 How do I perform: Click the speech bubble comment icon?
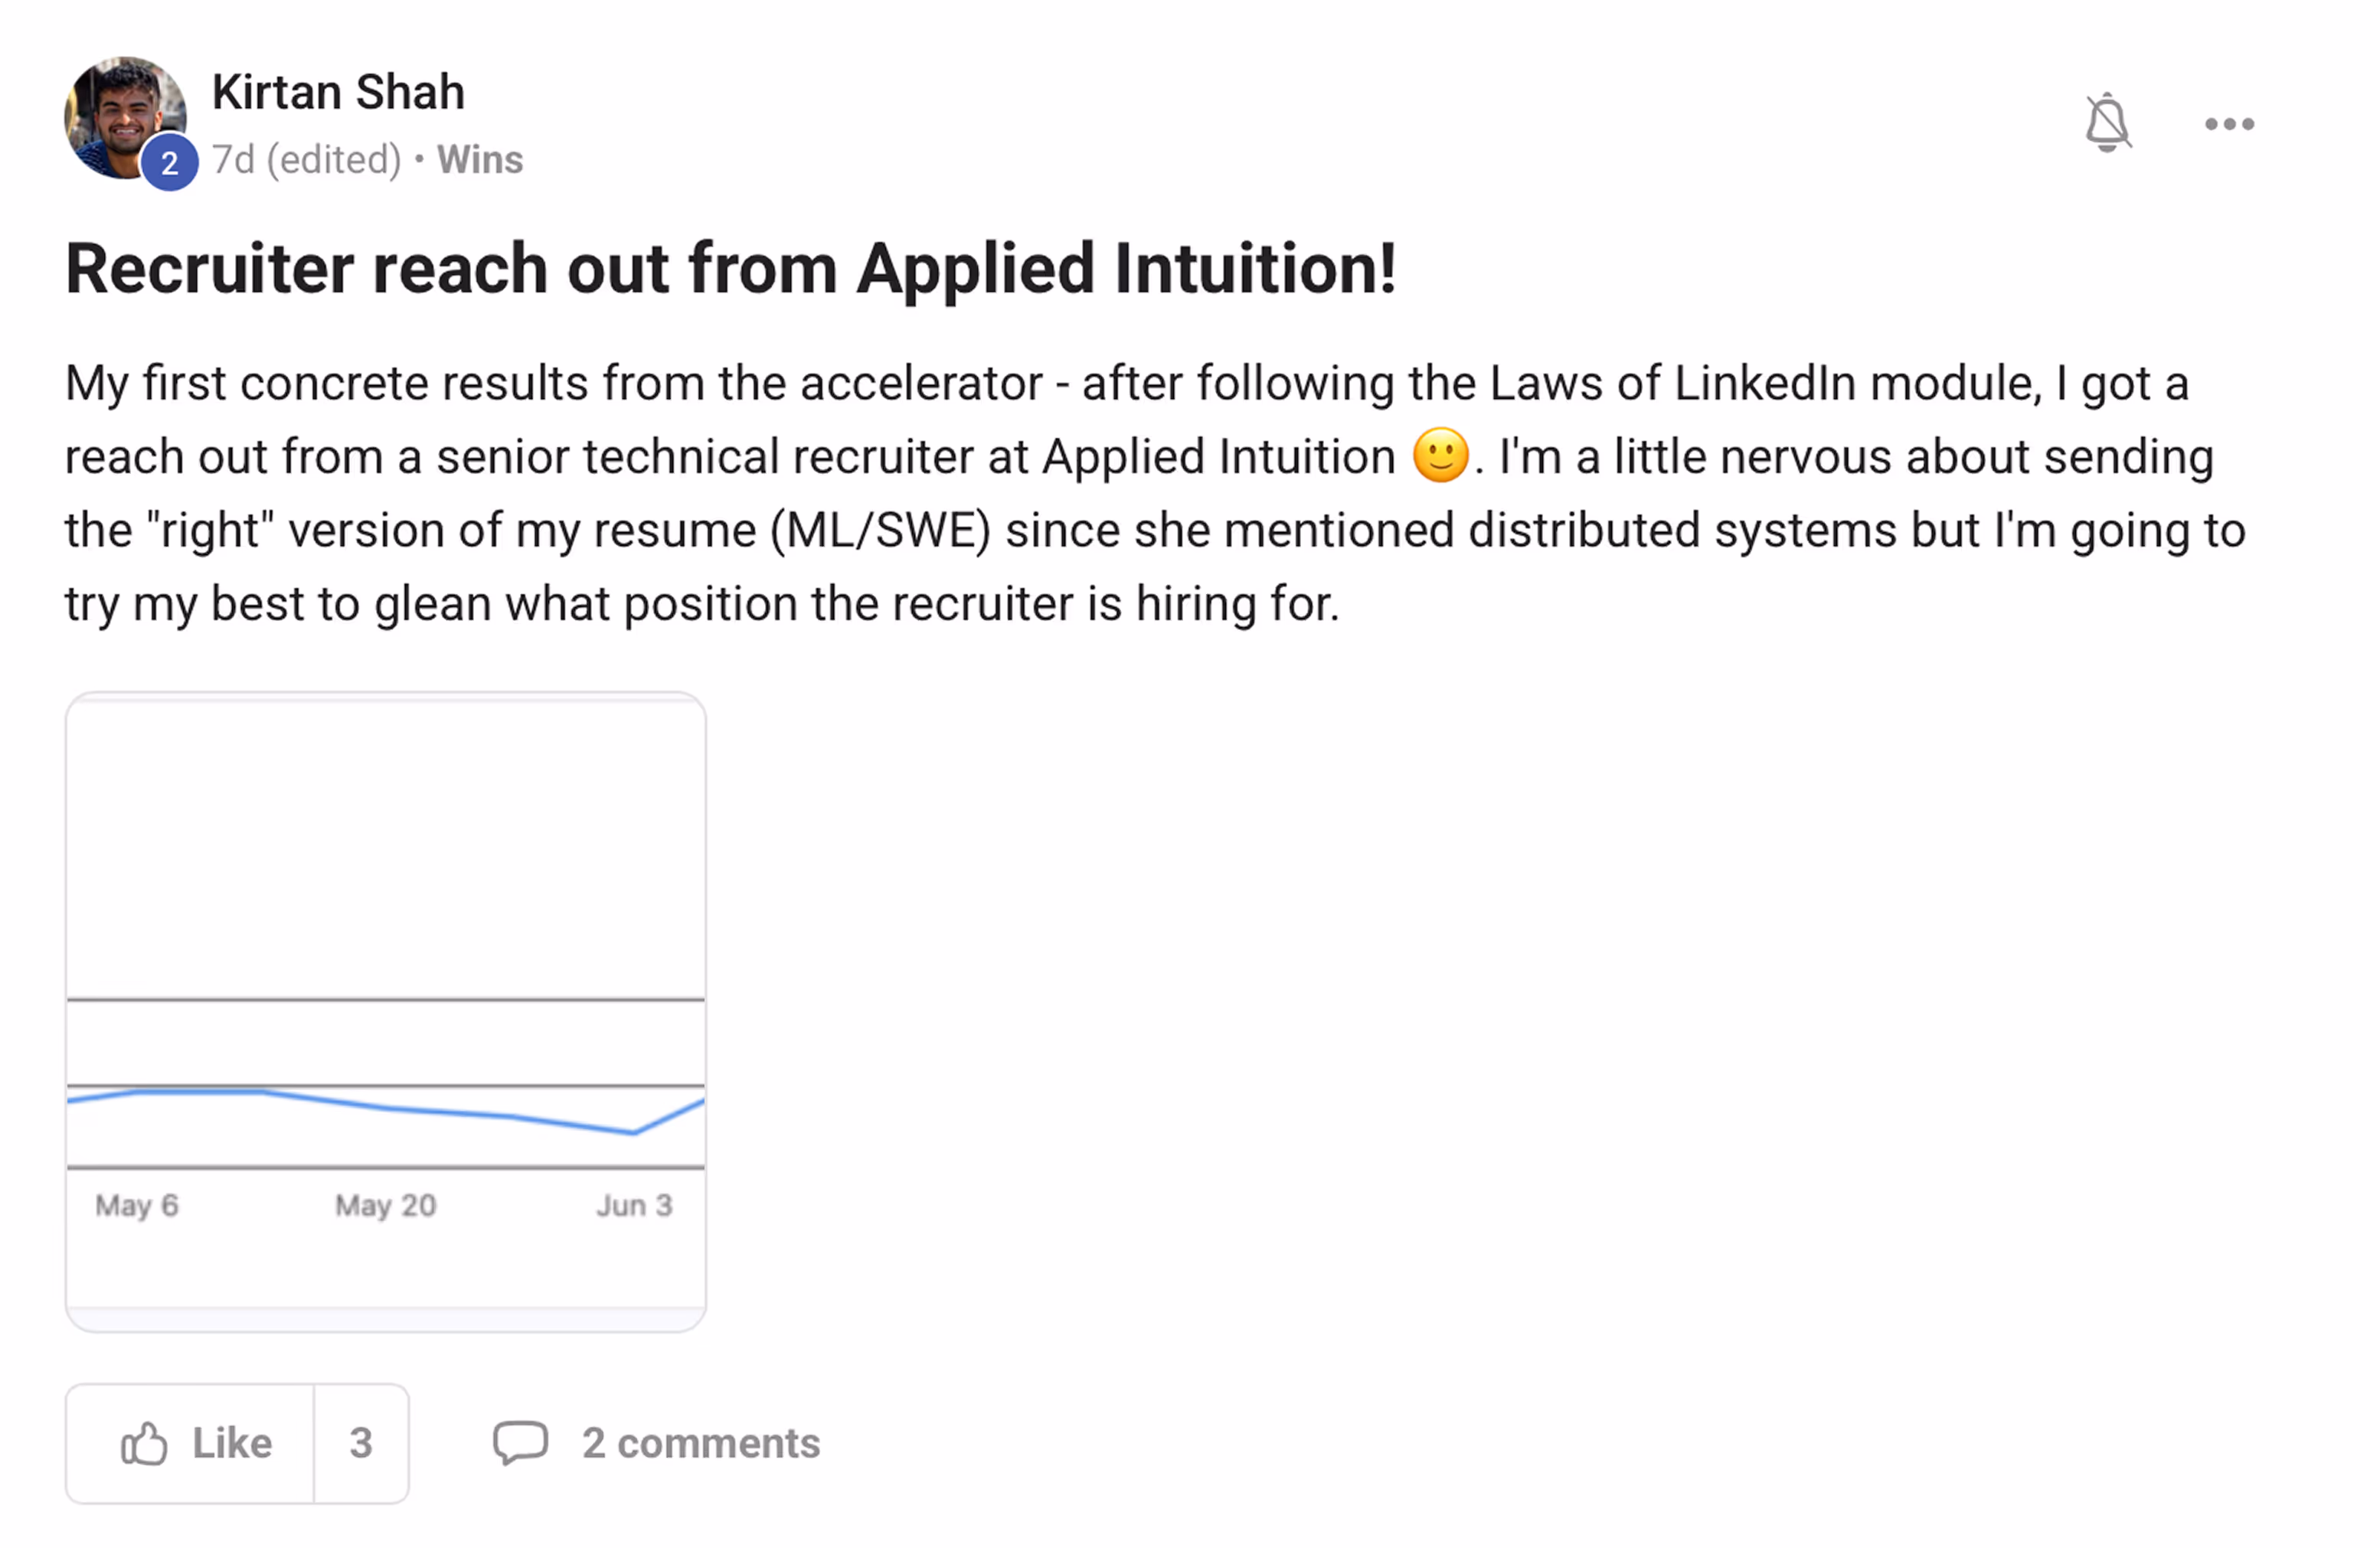tap(520, 1443)
